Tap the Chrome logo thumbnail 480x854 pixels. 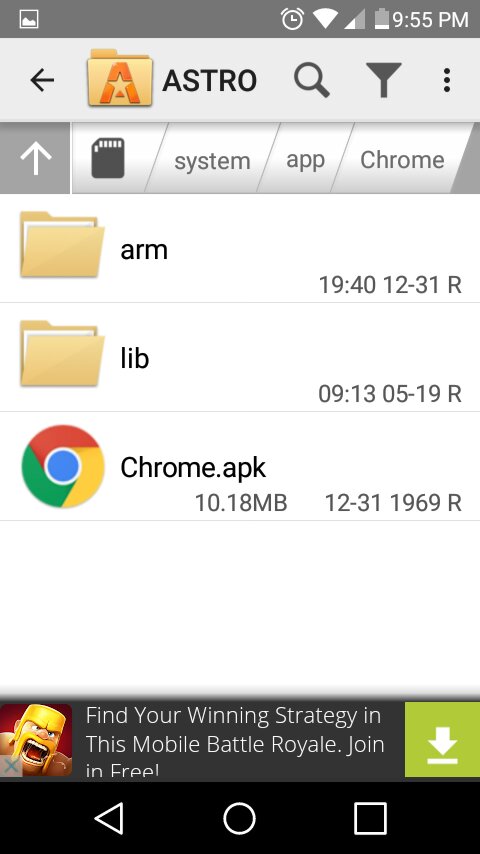tap(63, 467)
